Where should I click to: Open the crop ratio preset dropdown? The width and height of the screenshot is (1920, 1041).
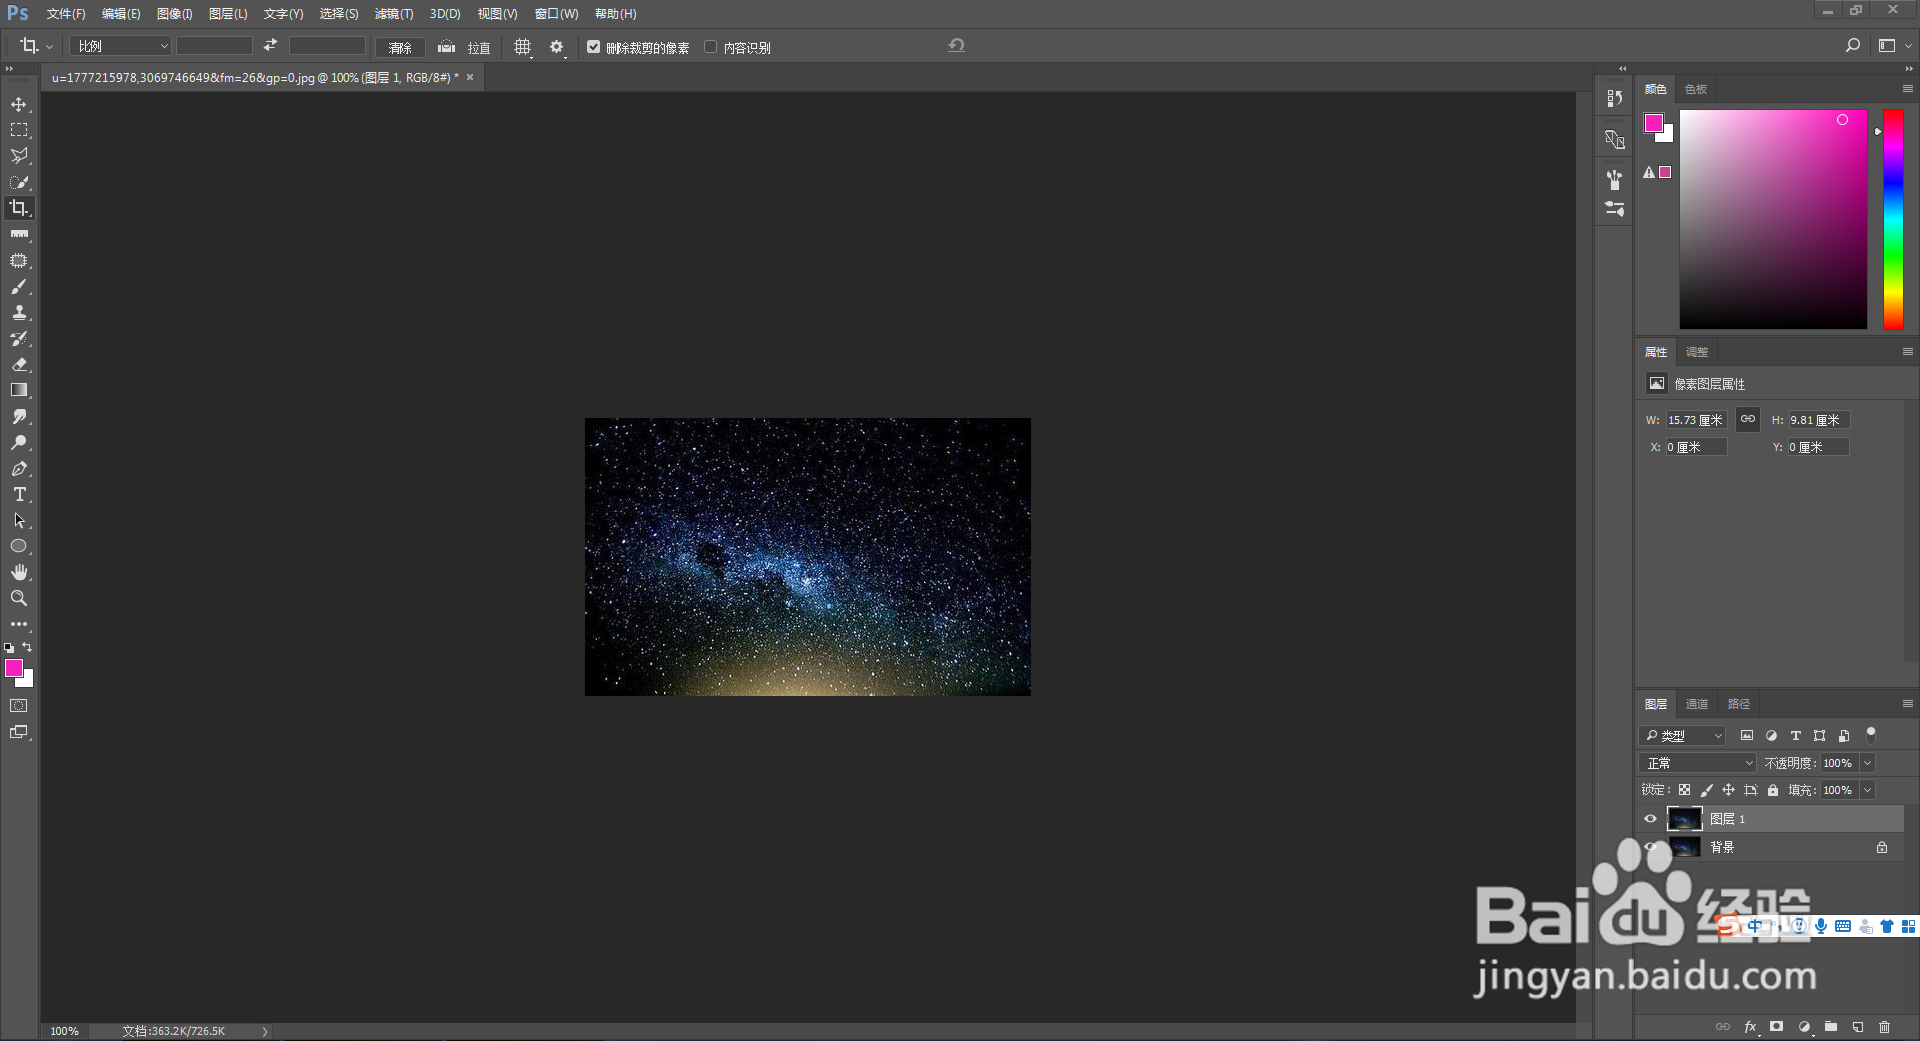(121, 46)
